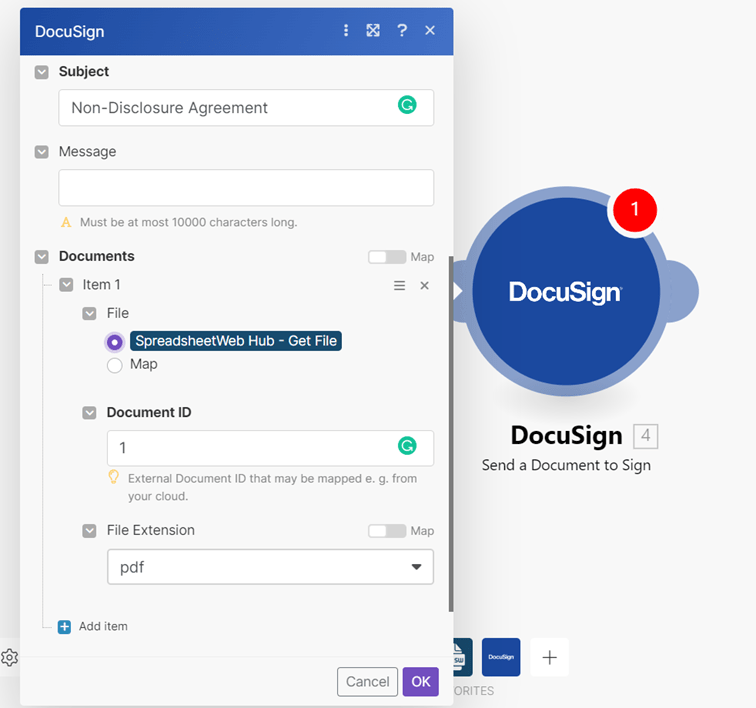Select SpreadsheetWeb Hub - Get File radio option
This screenshot has width=756, height=708.
pyautogui.click(x=115, y=342)
